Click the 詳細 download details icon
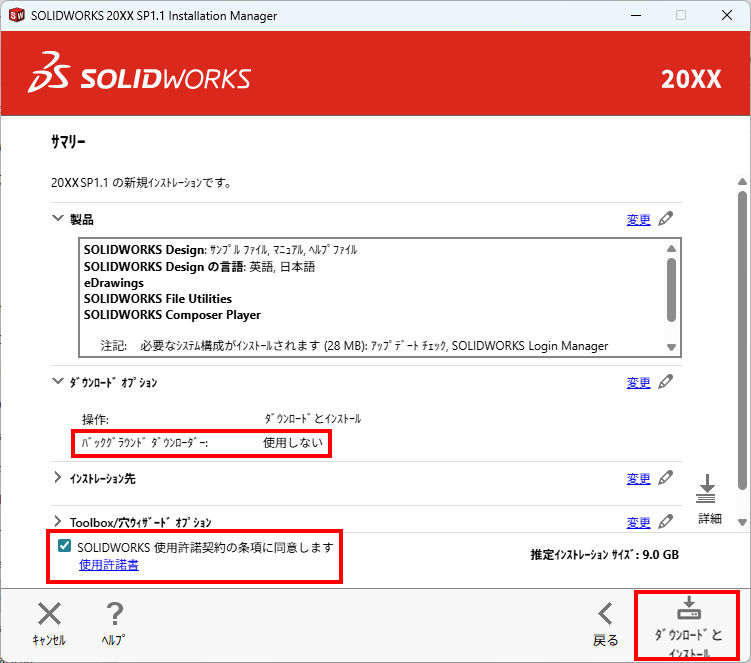Viewport: 751px width, 663px height. [706, 489]
